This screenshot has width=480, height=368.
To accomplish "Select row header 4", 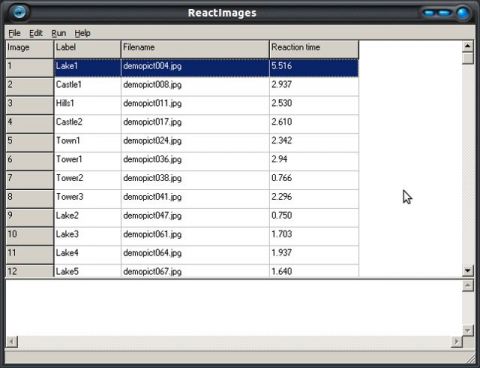I will coord(30,124).
